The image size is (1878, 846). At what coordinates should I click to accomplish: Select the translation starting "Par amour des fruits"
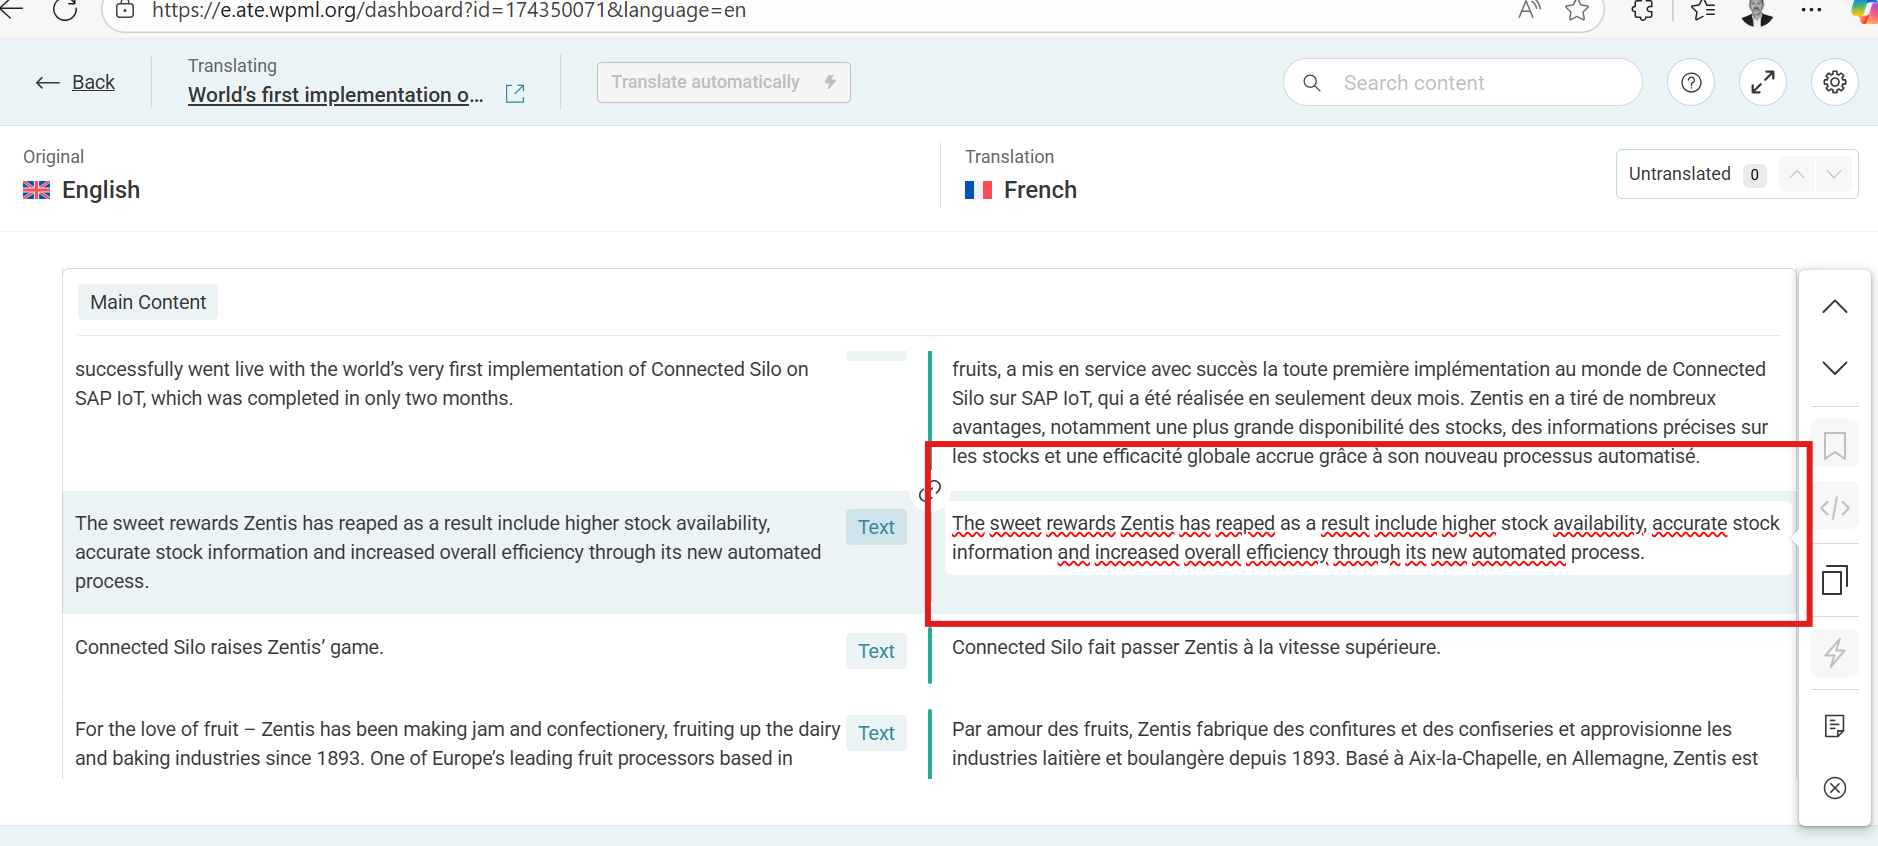coord(1355,744)
